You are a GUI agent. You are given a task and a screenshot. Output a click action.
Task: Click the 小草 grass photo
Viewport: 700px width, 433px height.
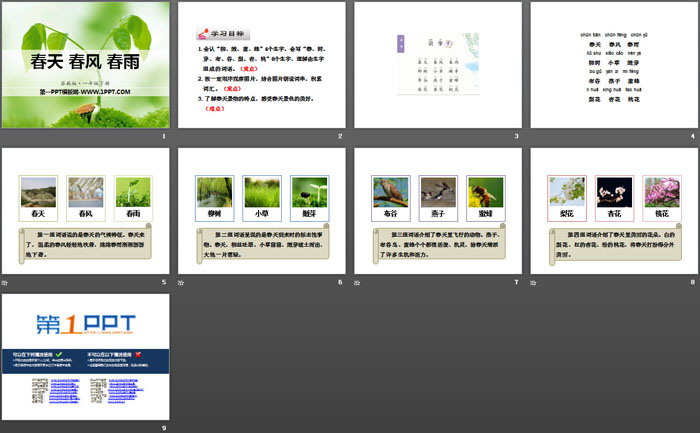(261, 192)
